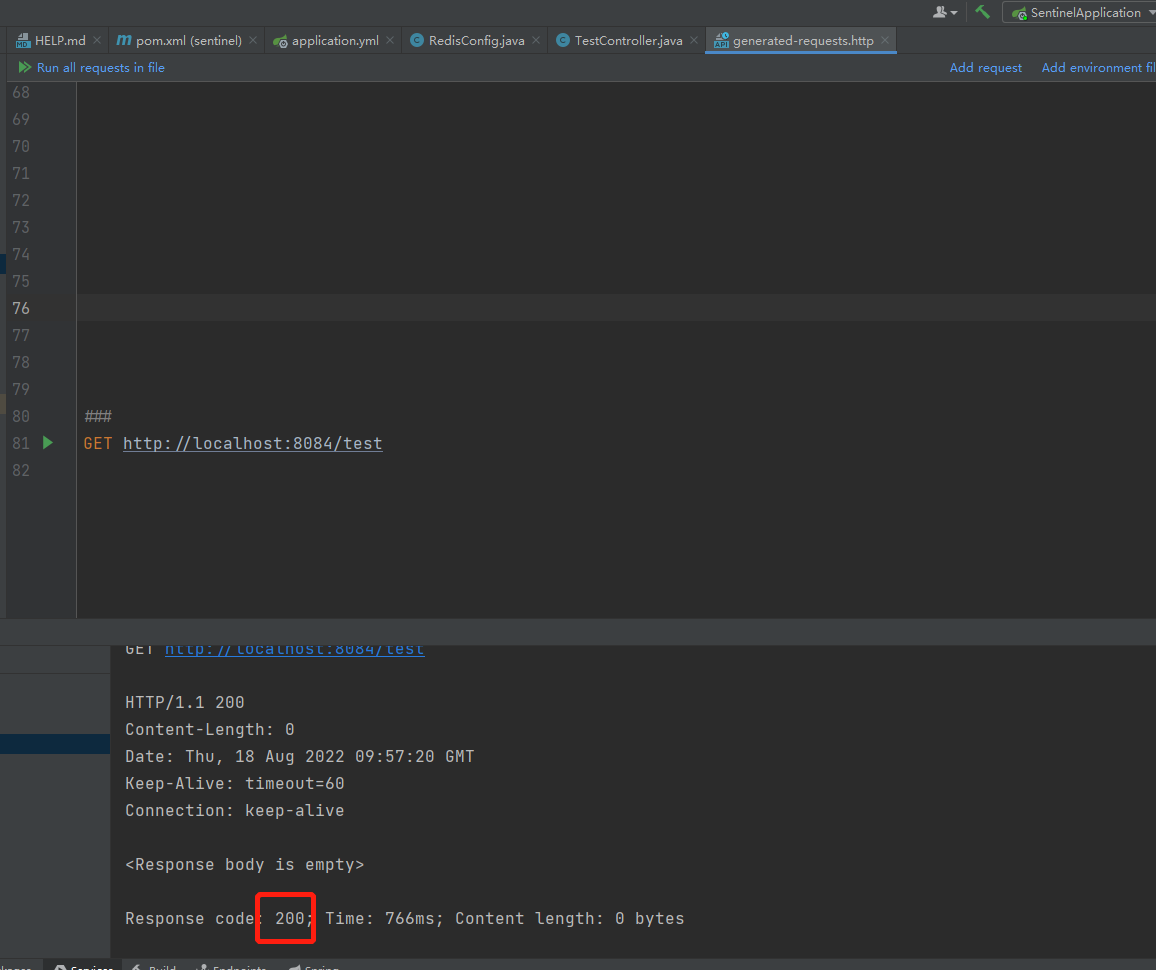Close the pom.xml (sentinel) tab

253,41
